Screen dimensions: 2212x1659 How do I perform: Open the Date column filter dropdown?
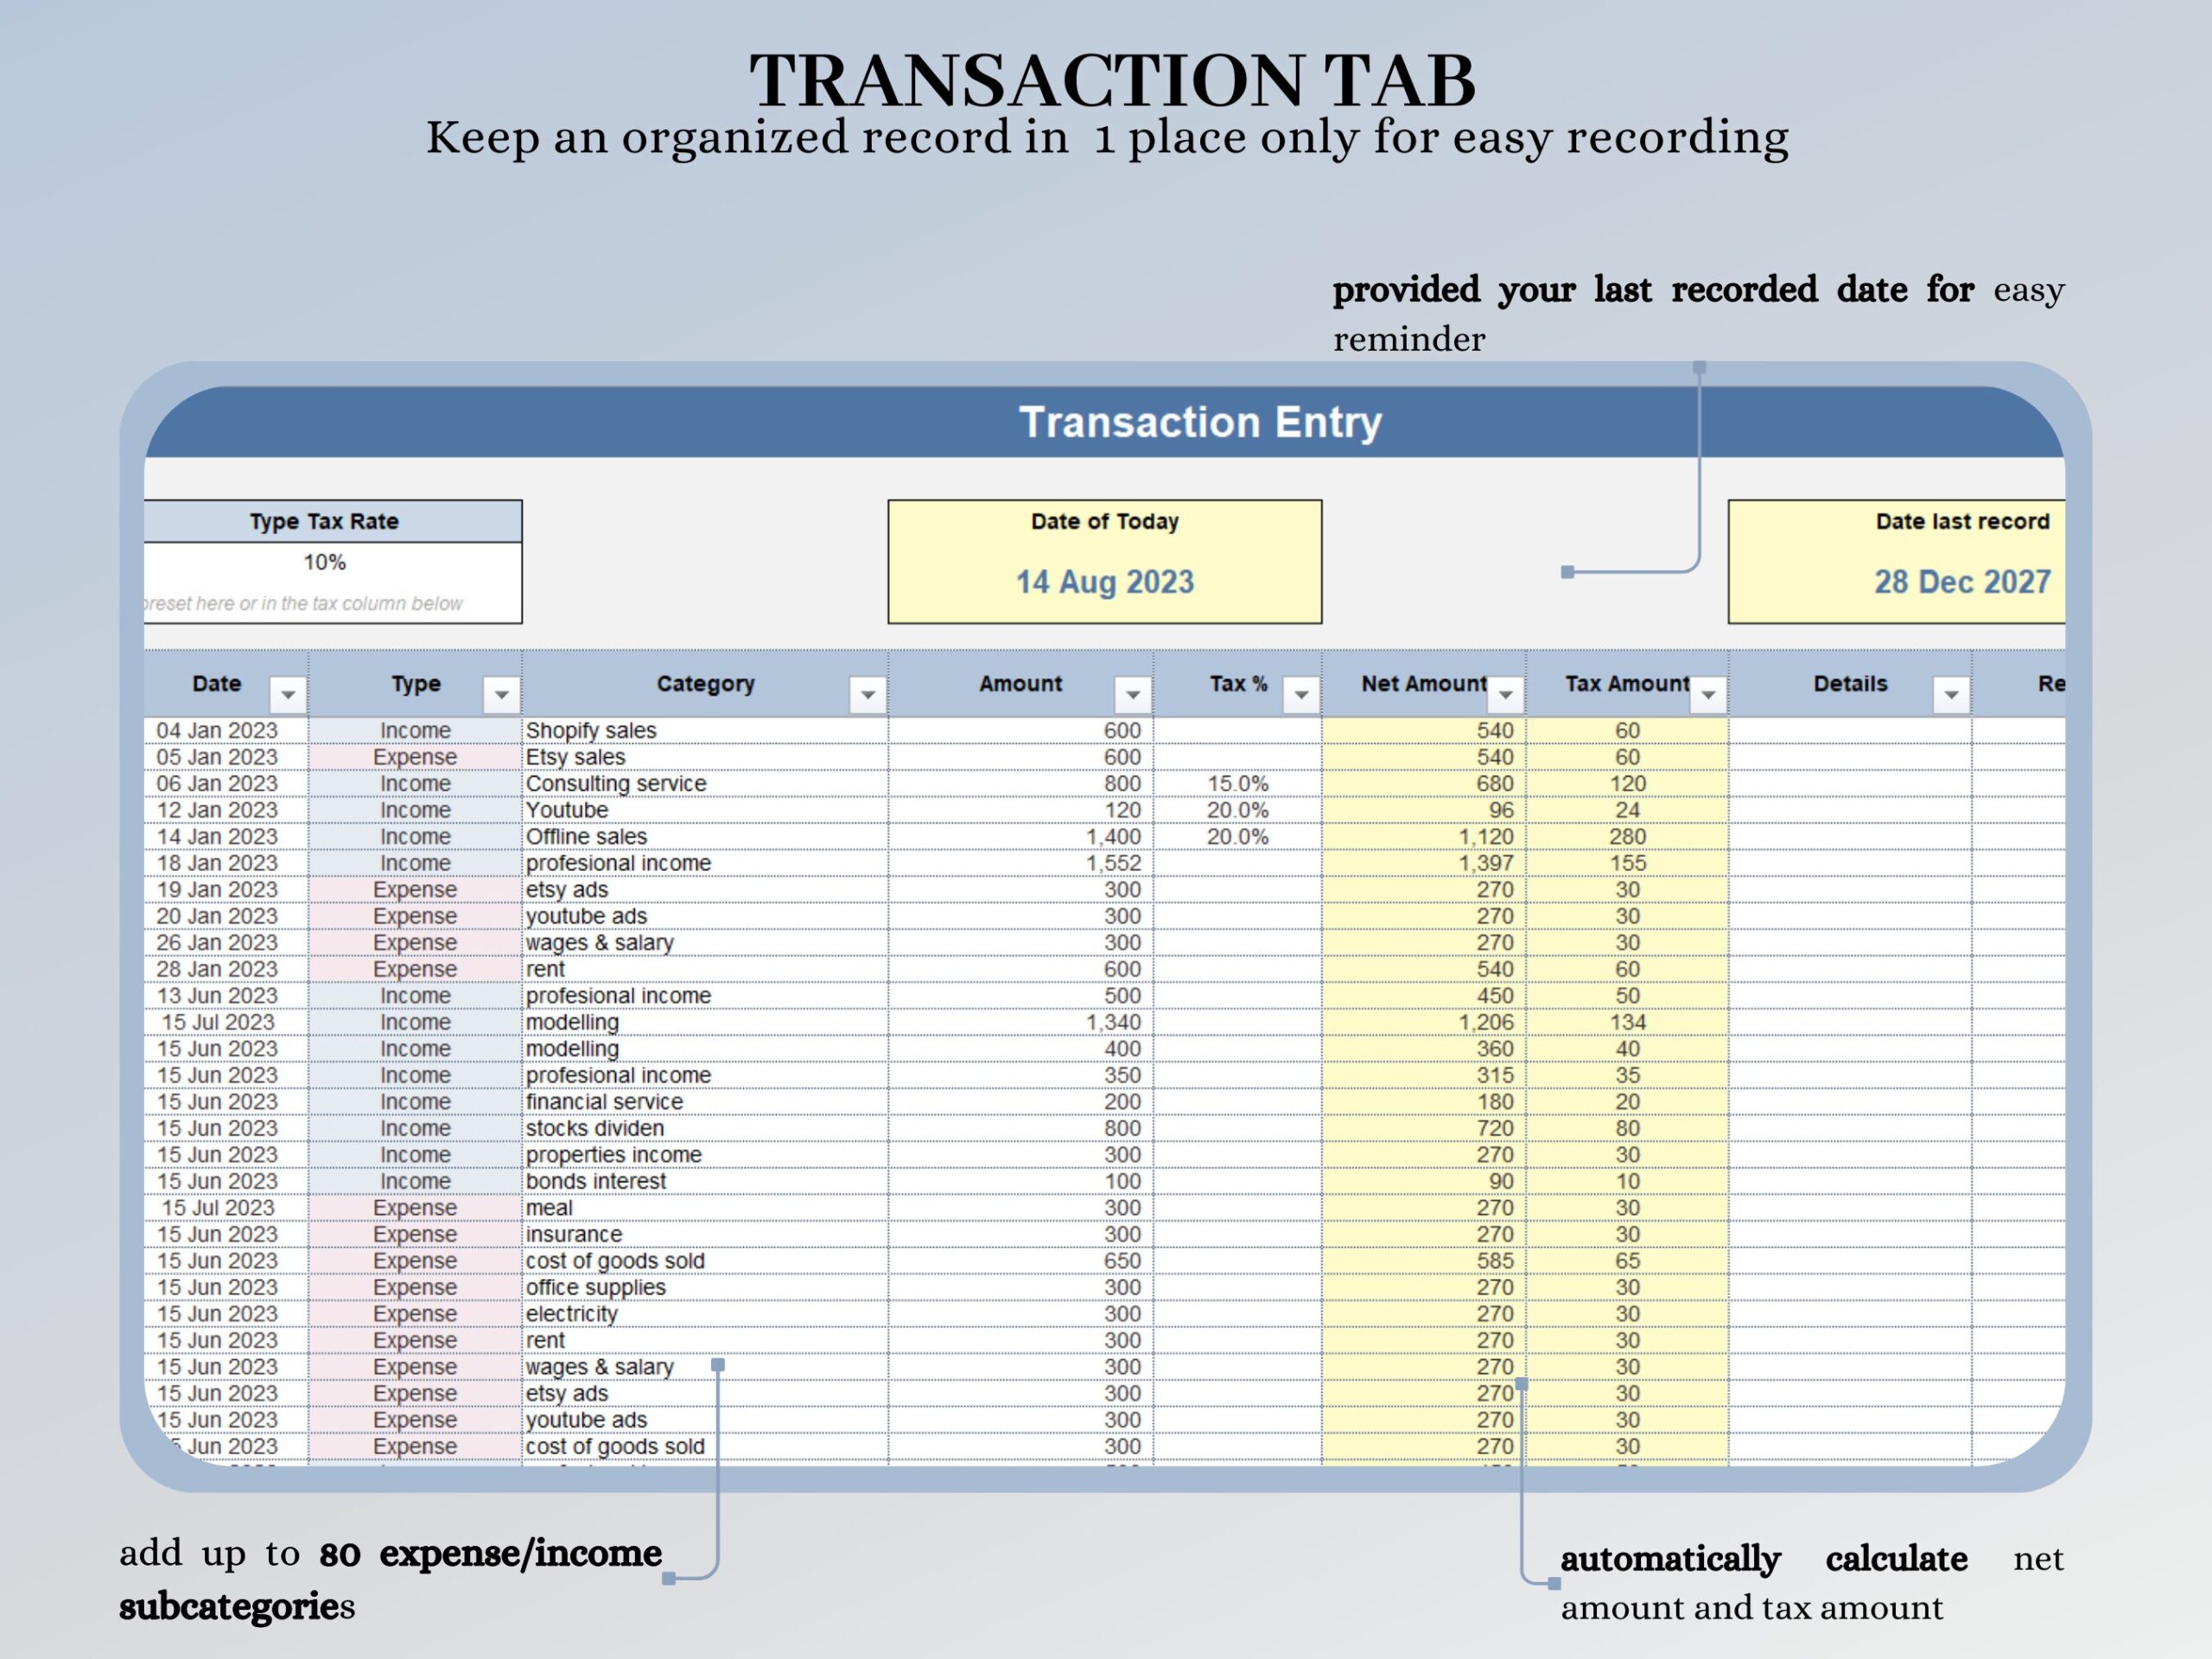(289, 693)
